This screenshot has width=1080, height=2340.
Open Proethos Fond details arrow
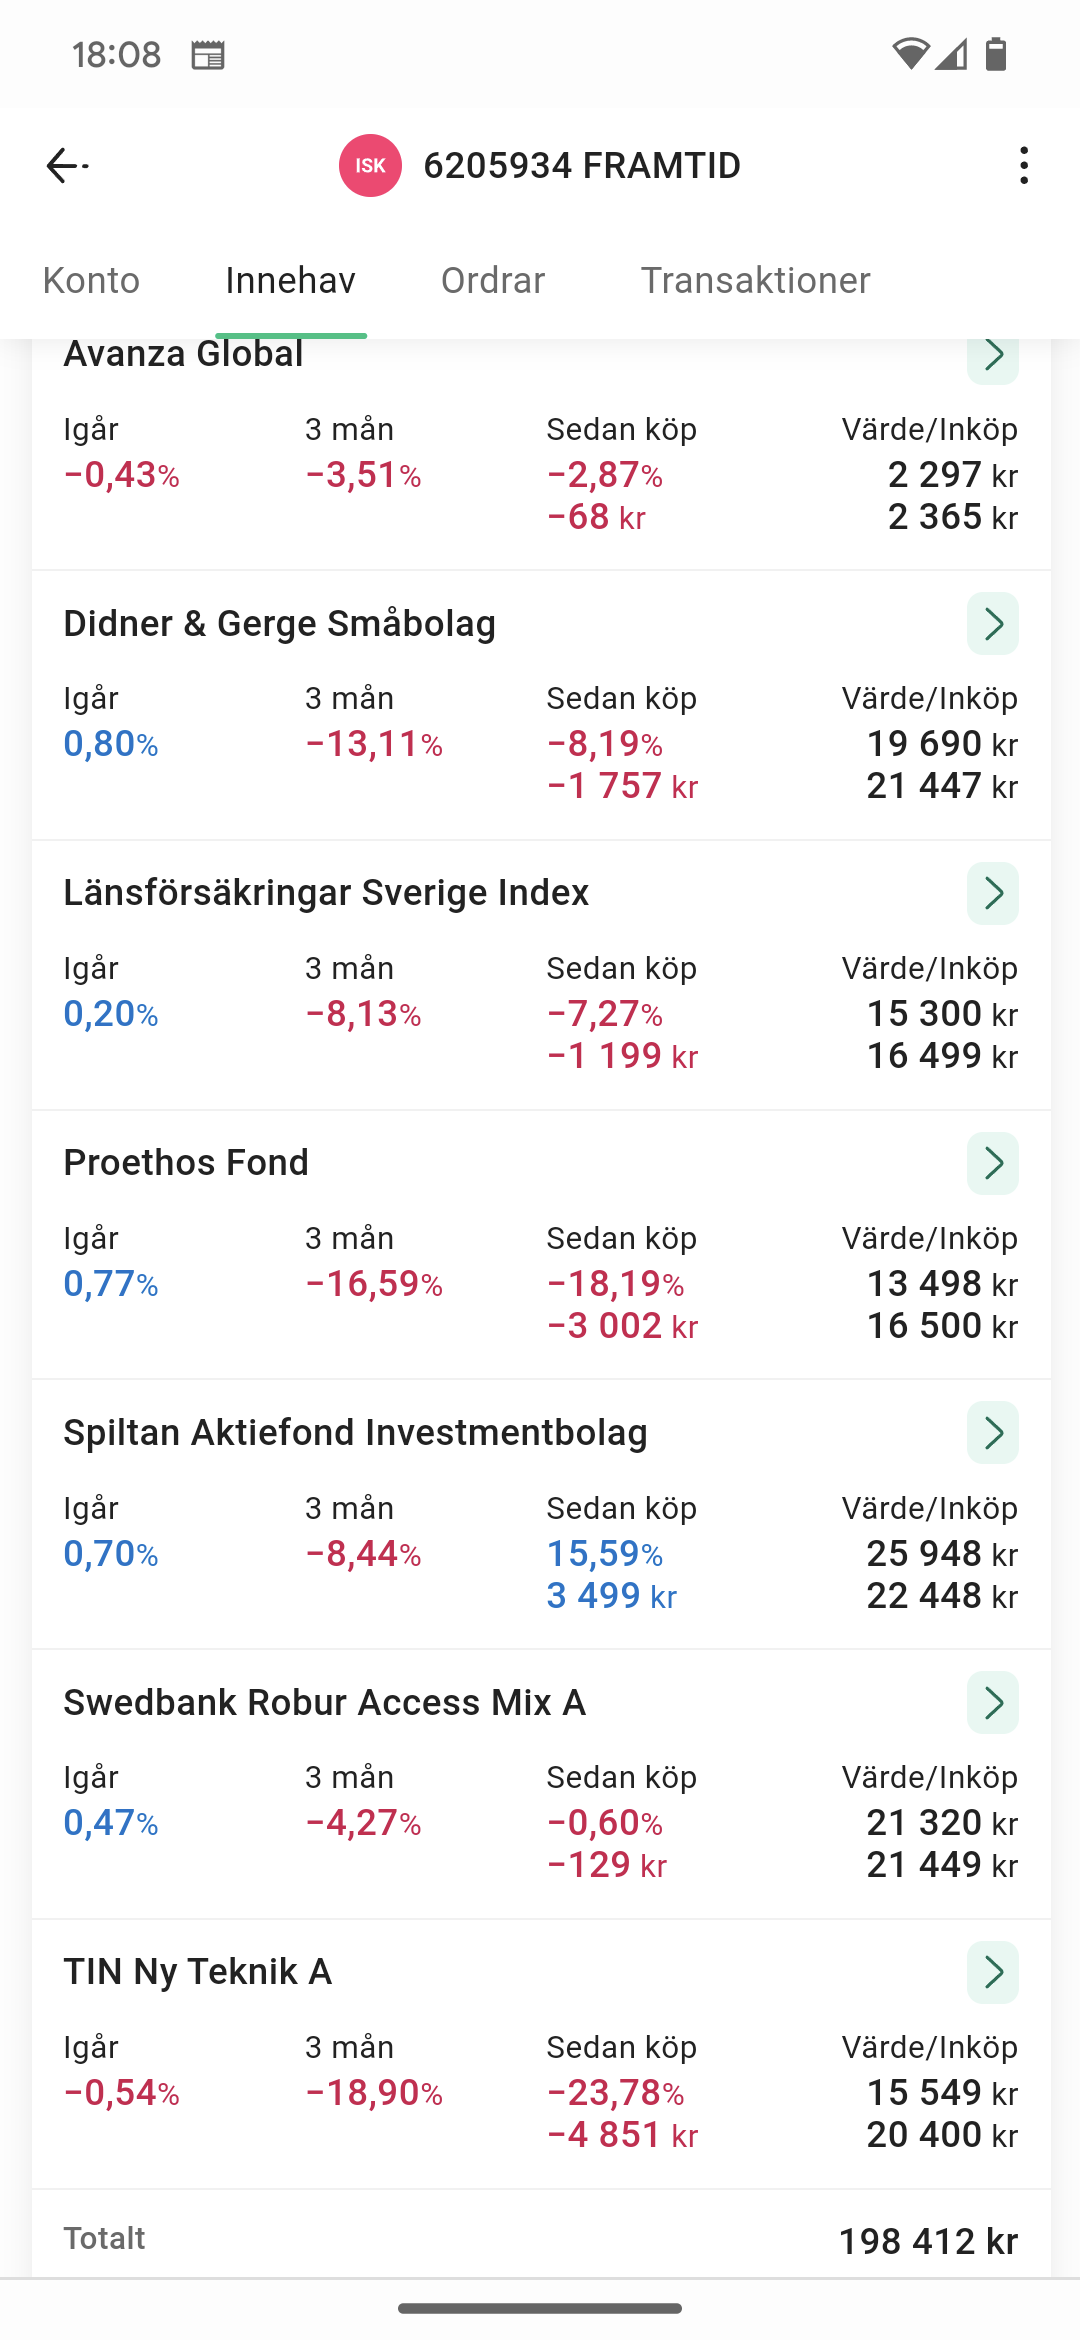coord(992,1163)
